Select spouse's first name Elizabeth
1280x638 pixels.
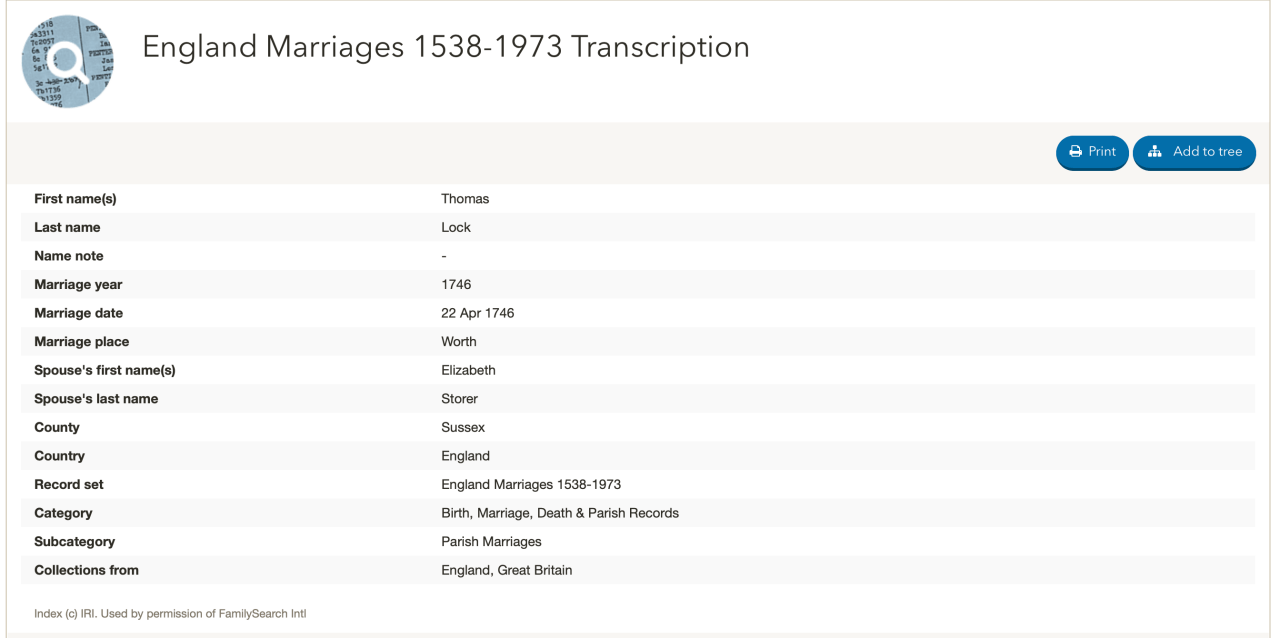[468, 370]
